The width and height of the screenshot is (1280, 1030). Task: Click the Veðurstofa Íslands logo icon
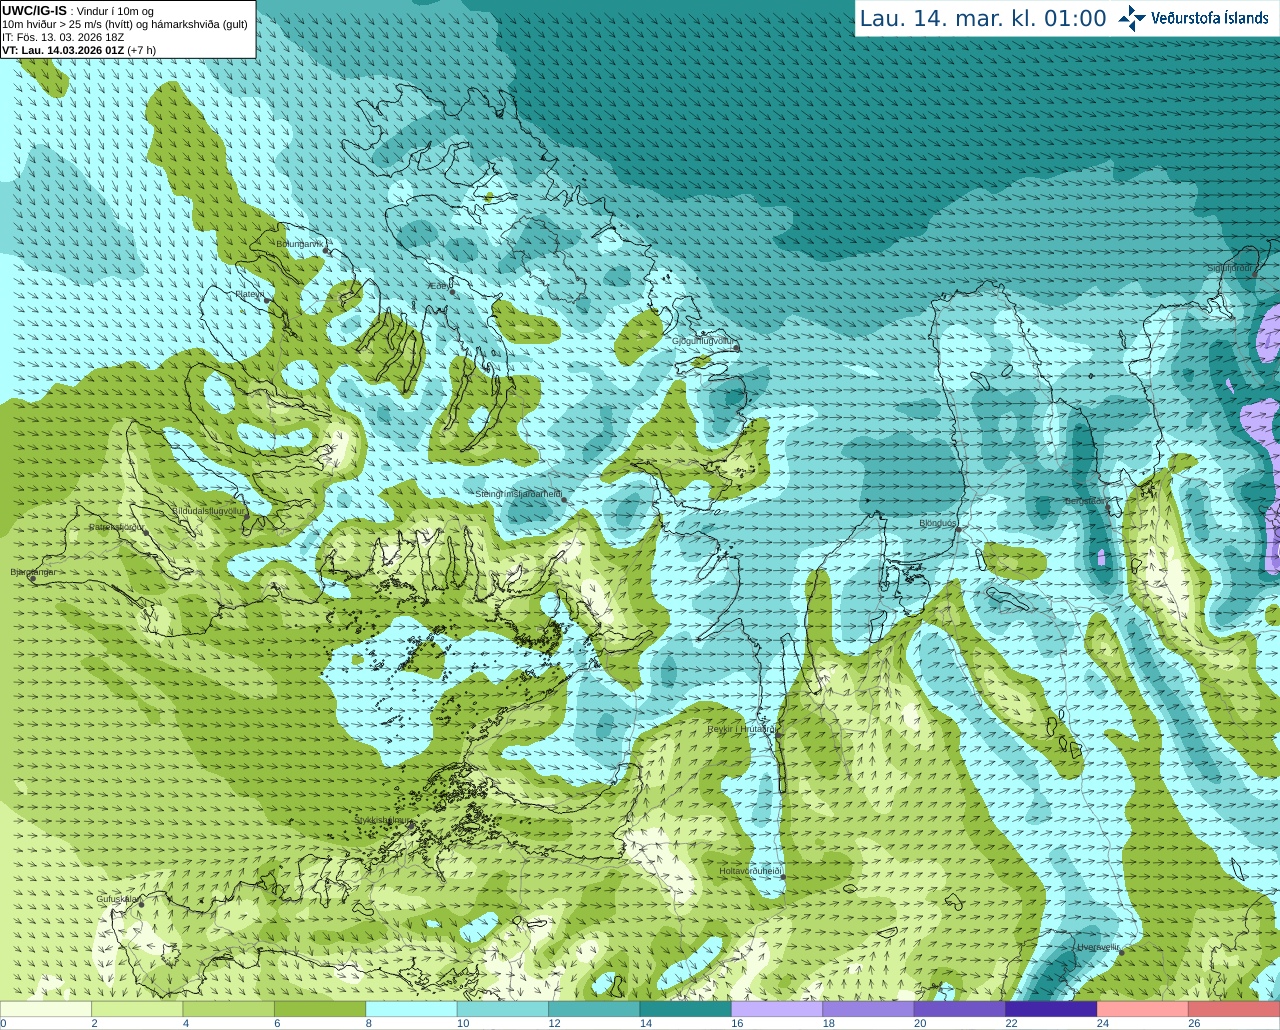point(1132,18)
